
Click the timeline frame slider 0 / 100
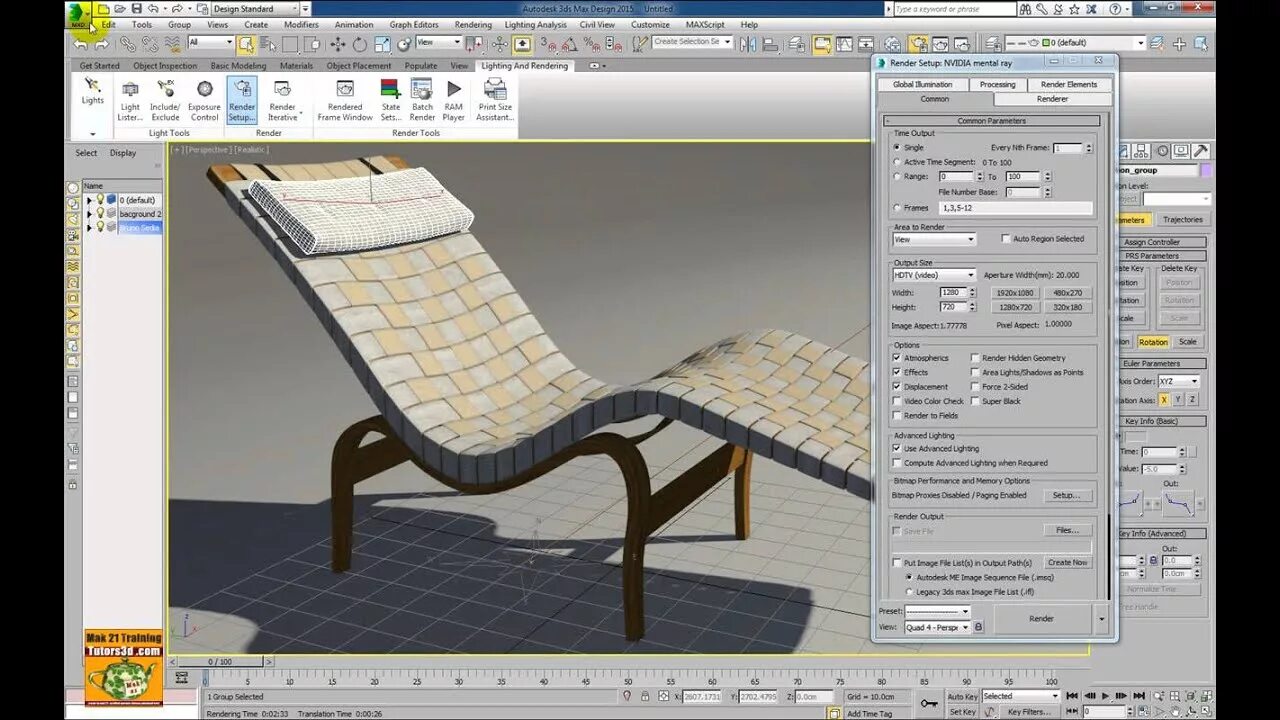(x=220, y=662)
